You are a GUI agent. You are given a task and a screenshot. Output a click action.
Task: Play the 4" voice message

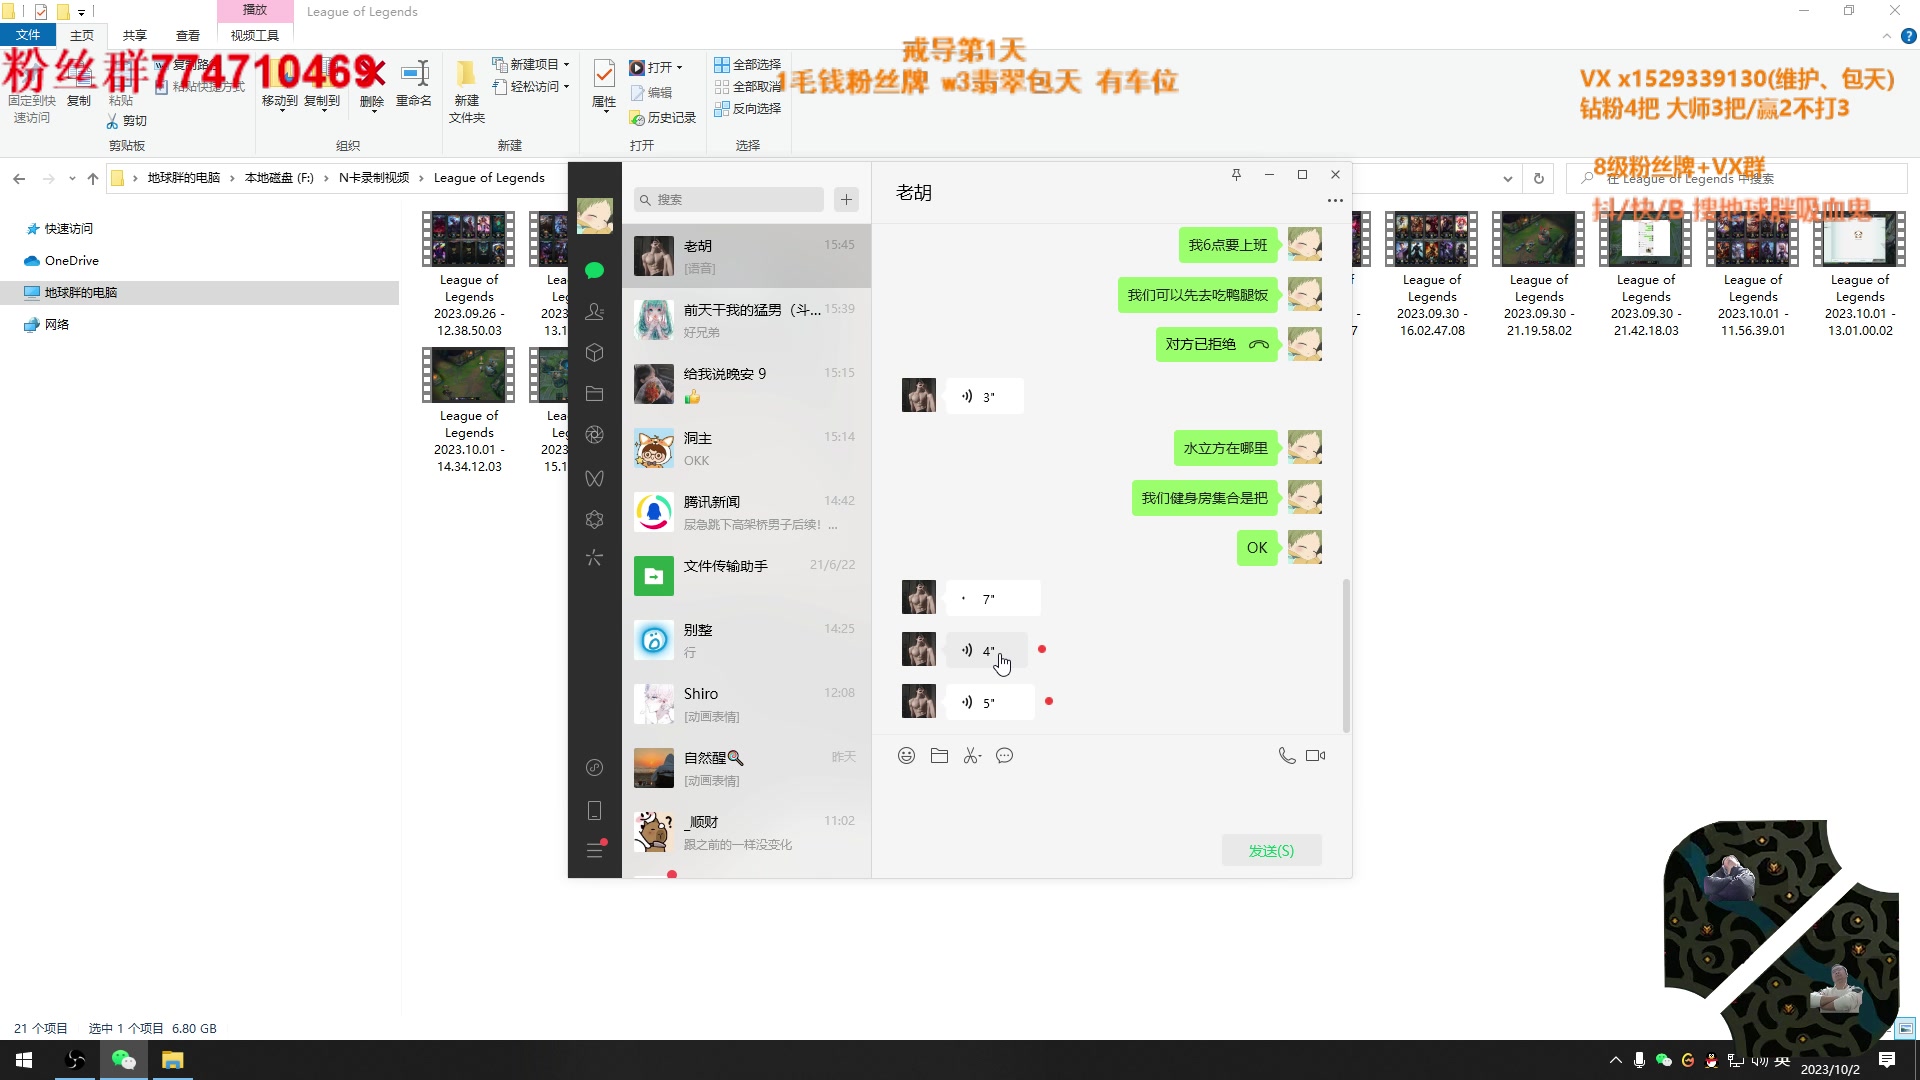tap(986, 651)
